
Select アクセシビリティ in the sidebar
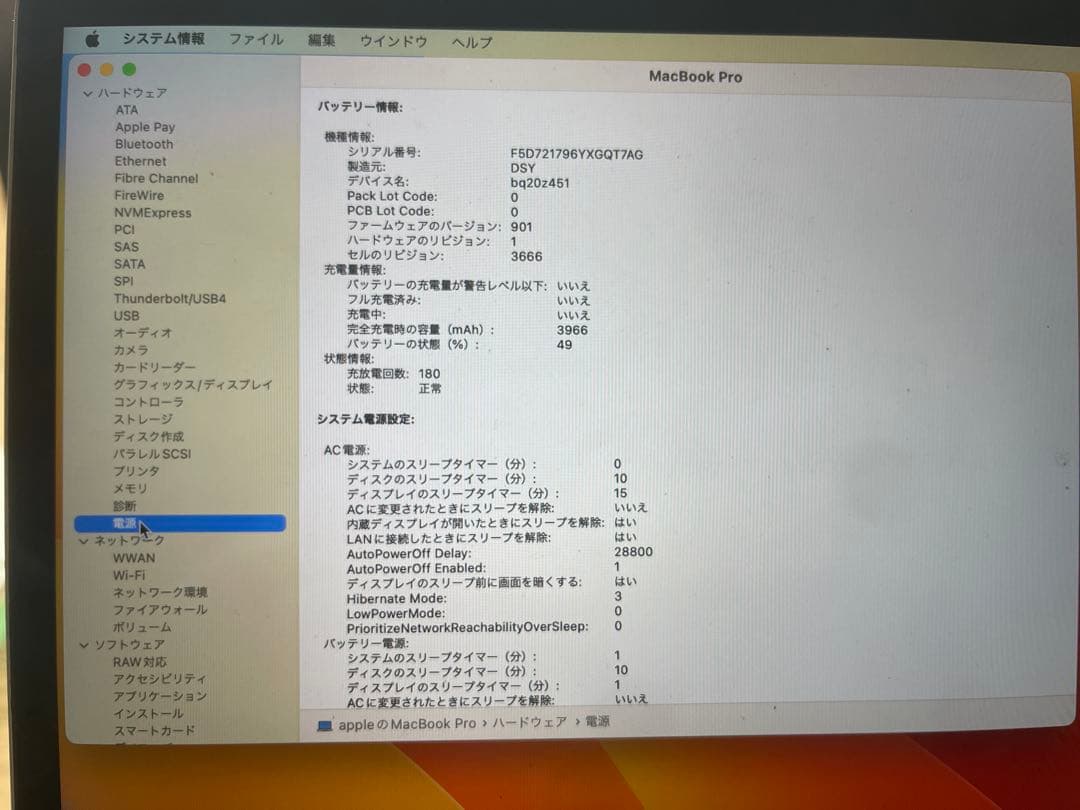(160, 680)
